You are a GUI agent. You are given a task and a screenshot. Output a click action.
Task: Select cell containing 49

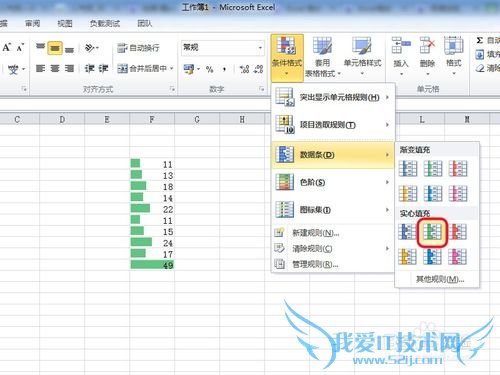(152, 265)
